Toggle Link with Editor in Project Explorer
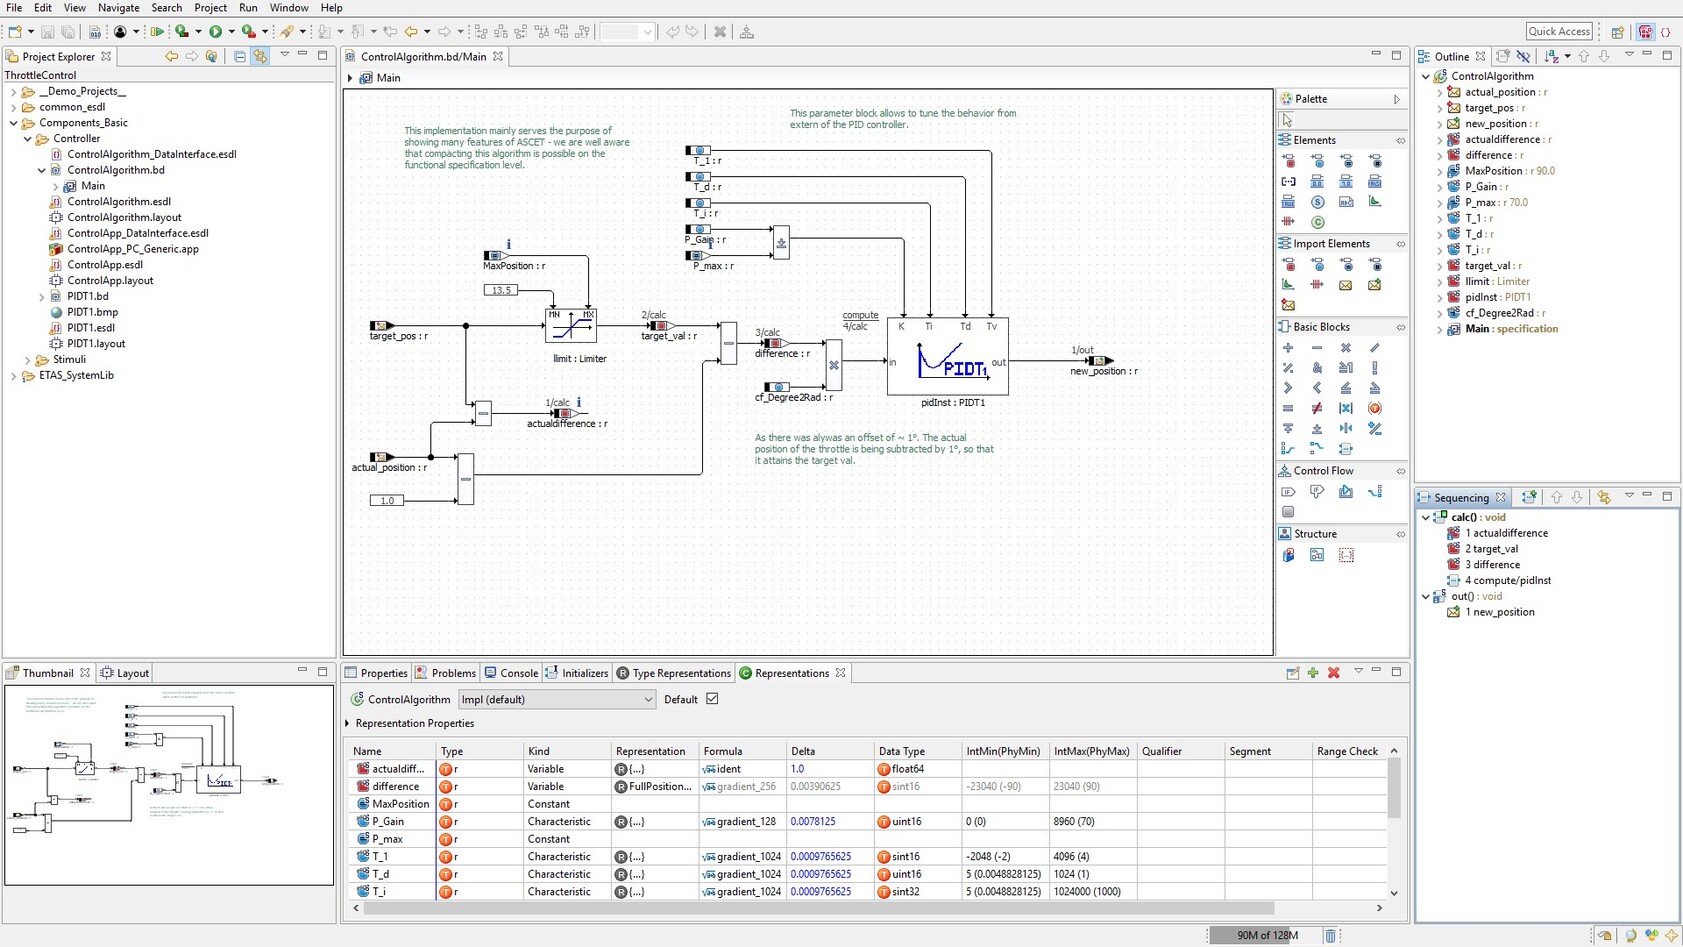Image resolution: width=1683 pixels, height=947 pixels. [260, 56]
